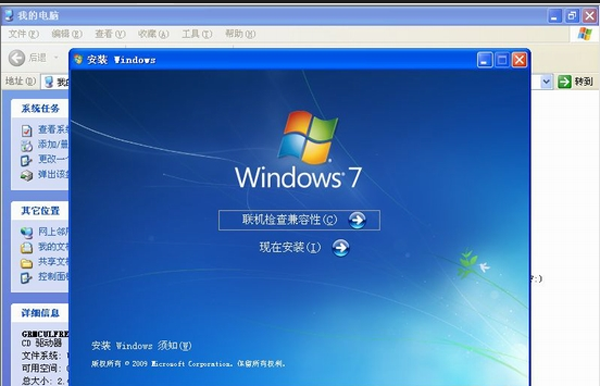
Task: Click the 安装 Windows title bar icon
Action: tap(78, 59)
